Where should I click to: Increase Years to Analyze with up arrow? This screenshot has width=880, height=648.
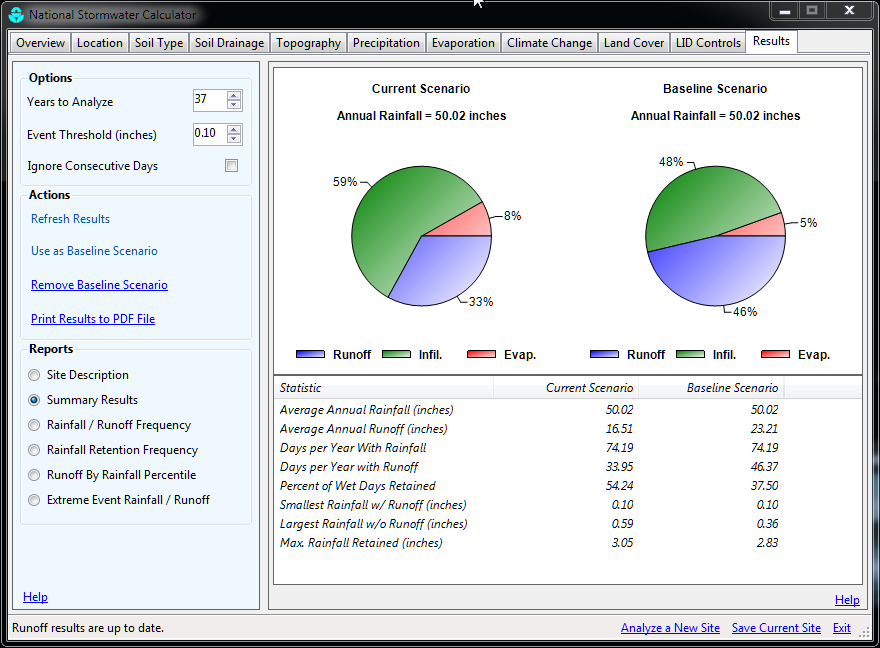click(234, 96)
